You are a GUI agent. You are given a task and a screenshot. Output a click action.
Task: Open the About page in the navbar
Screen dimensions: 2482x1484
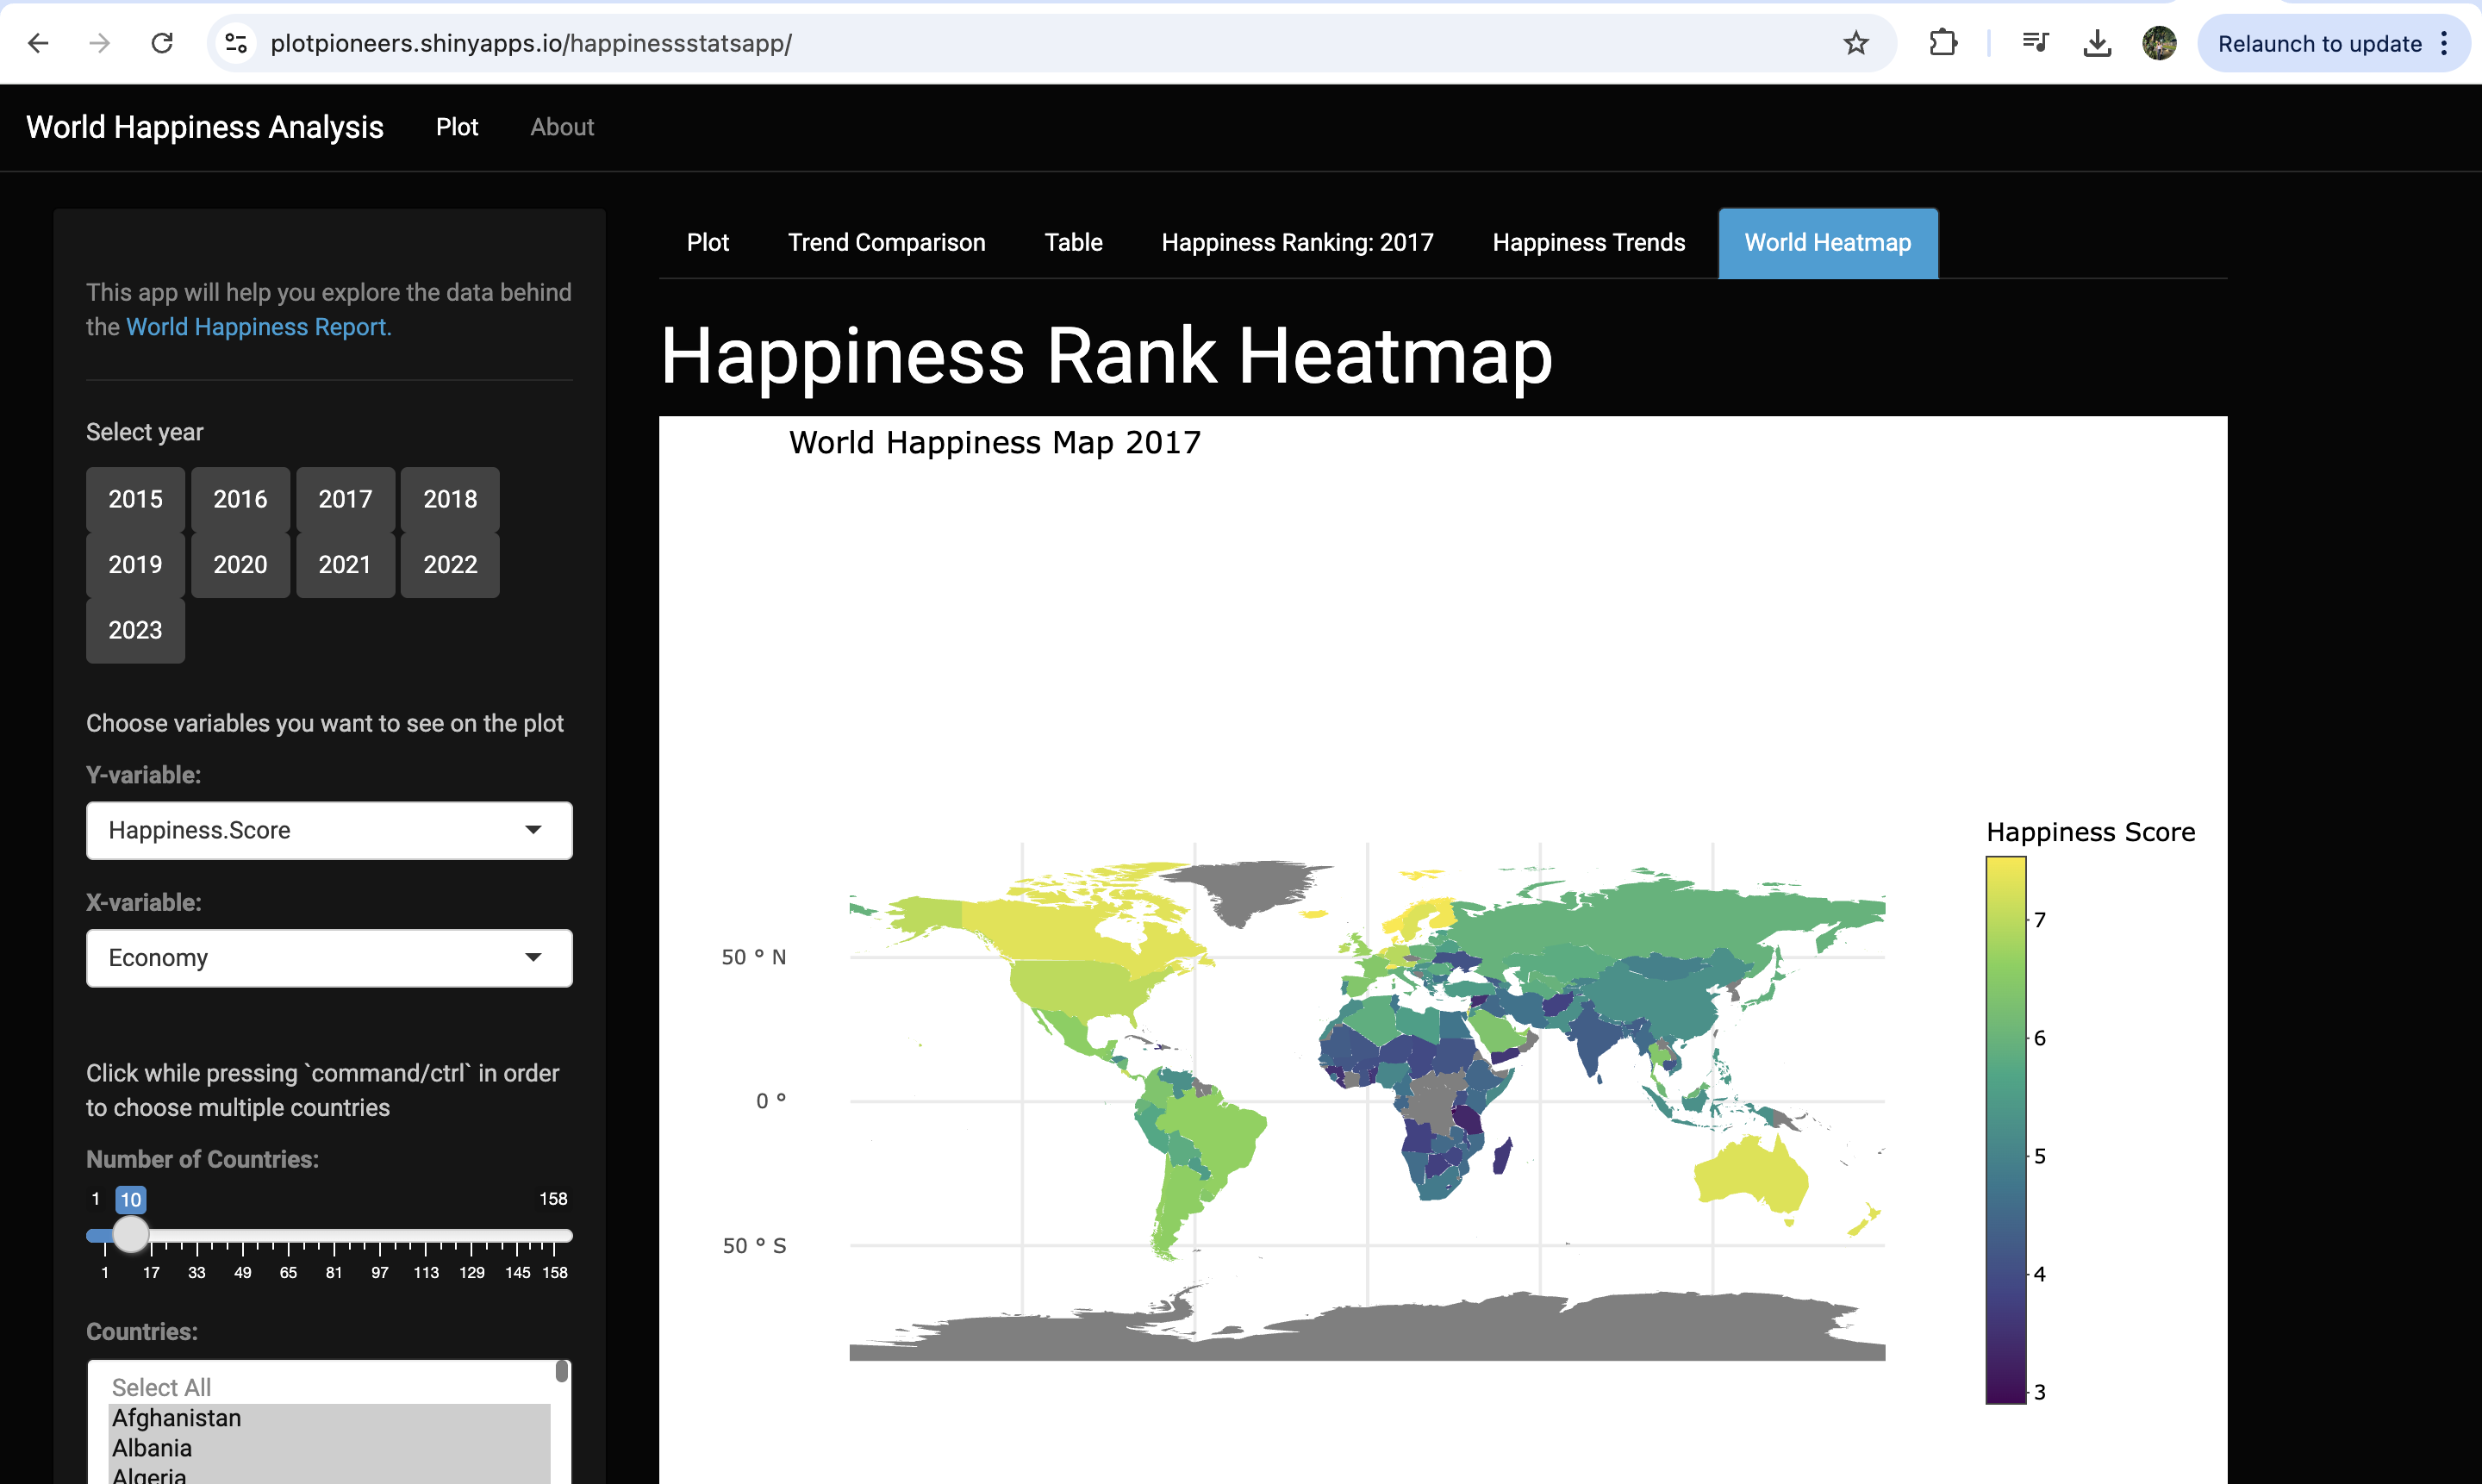point(561,127)
